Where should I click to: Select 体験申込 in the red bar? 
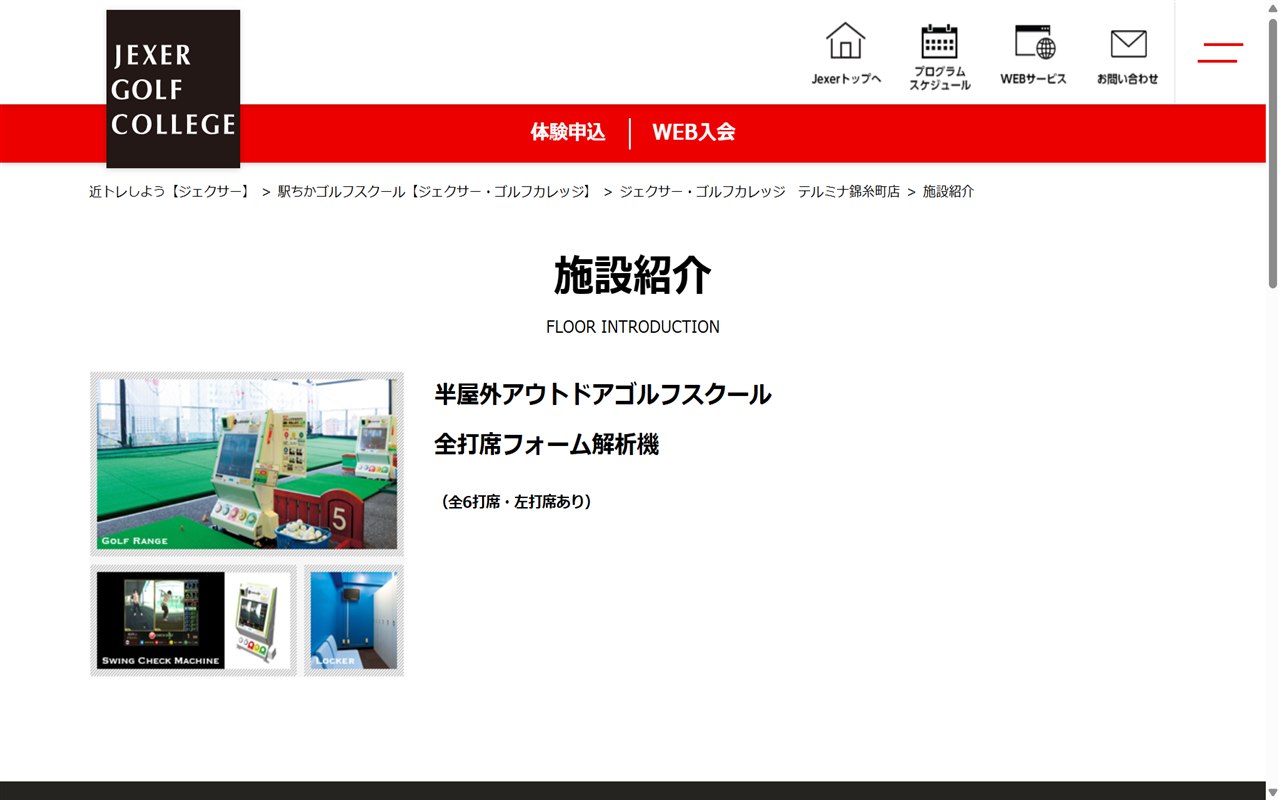point(568,132)
